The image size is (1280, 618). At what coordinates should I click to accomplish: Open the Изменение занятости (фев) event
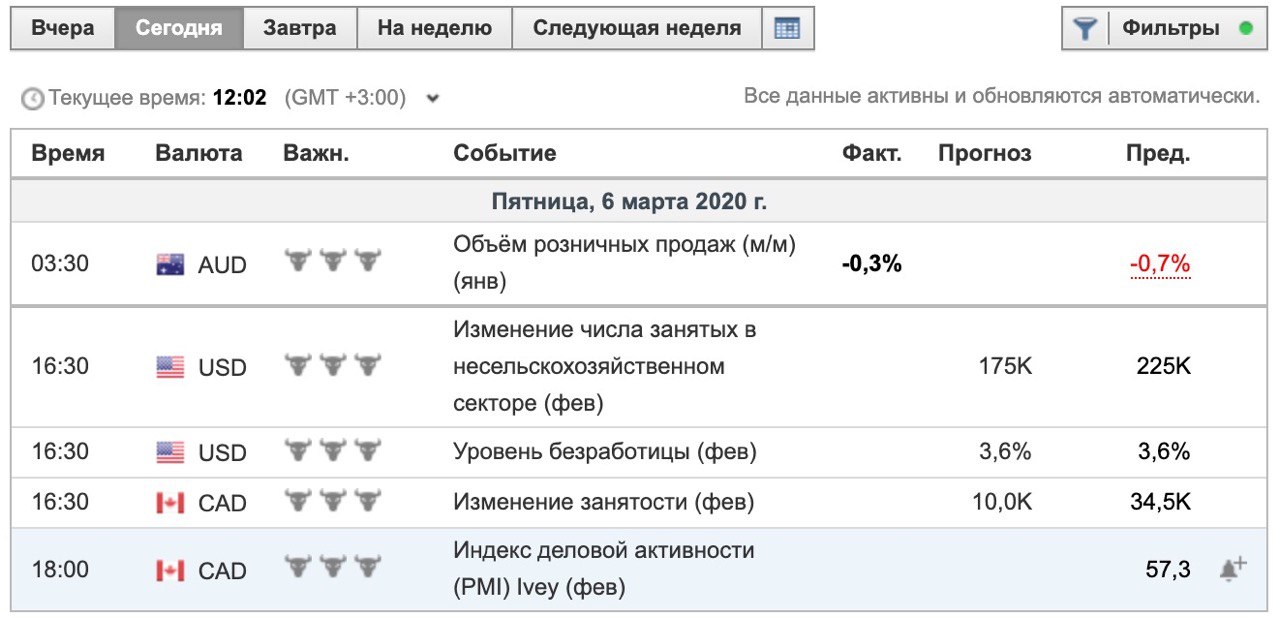pos(603,502)
